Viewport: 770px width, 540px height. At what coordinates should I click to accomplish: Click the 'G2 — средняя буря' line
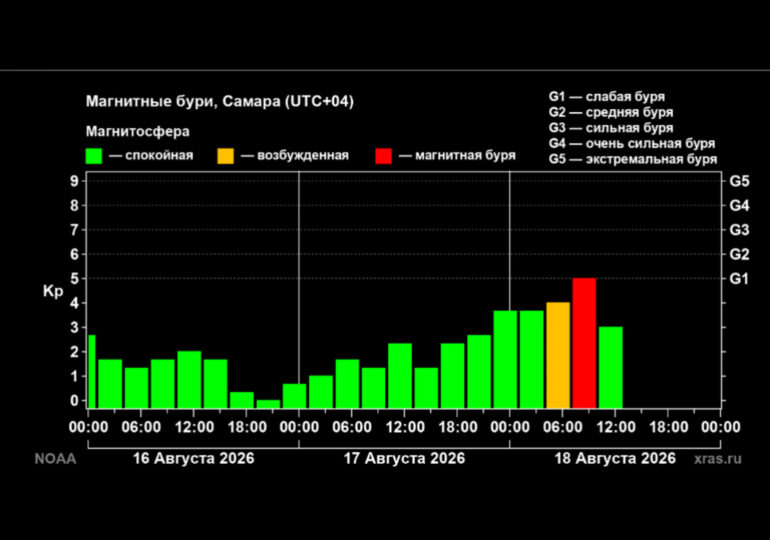pyautogui.click(x=611, y=112)
